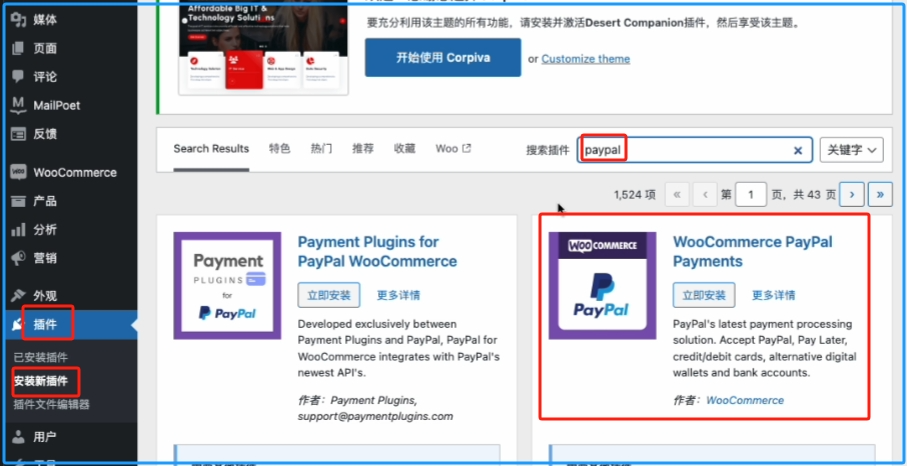Click the 页面 pages icon in sidebar
This screenshot has width=907, height=466.
(x=19, y=48)
